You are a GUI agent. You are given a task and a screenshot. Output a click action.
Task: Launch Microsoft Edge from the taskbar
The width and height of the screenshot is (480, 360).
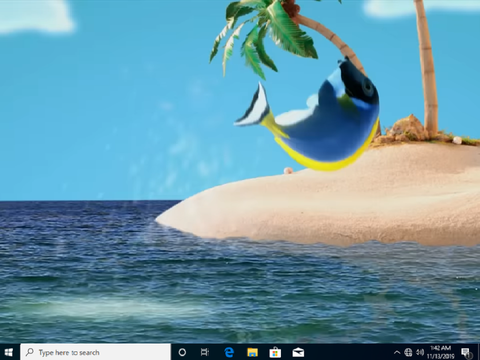[229, 352]
